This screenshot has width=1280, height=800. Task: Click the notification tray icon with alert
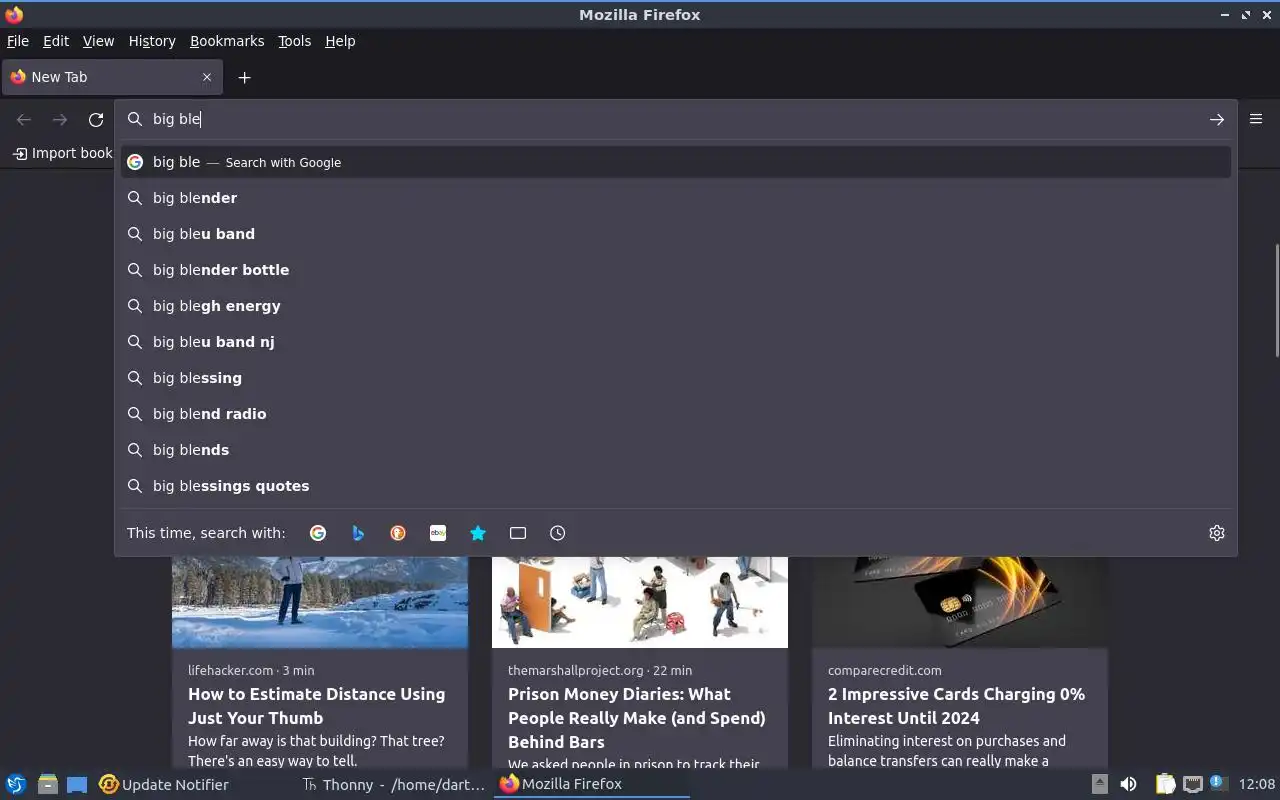tap(1218, 783)
